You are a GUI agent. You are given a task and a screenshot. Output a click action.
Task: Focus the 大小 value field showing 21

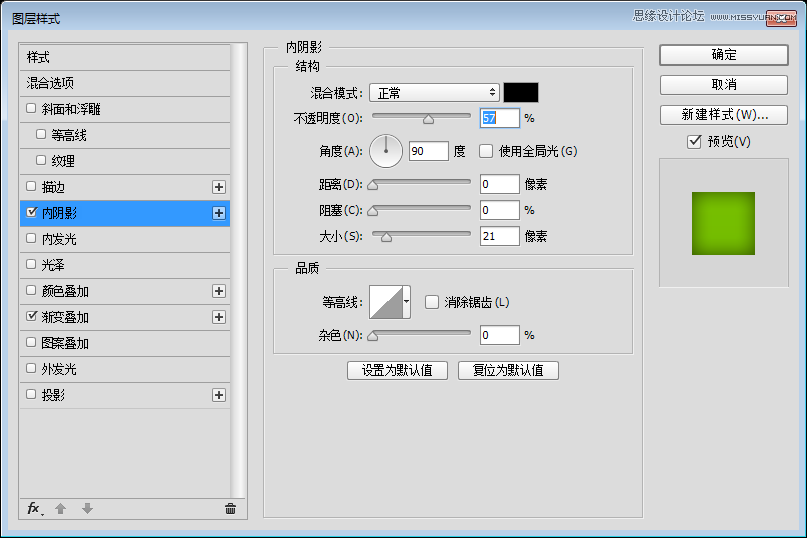(x=500, y=236)
